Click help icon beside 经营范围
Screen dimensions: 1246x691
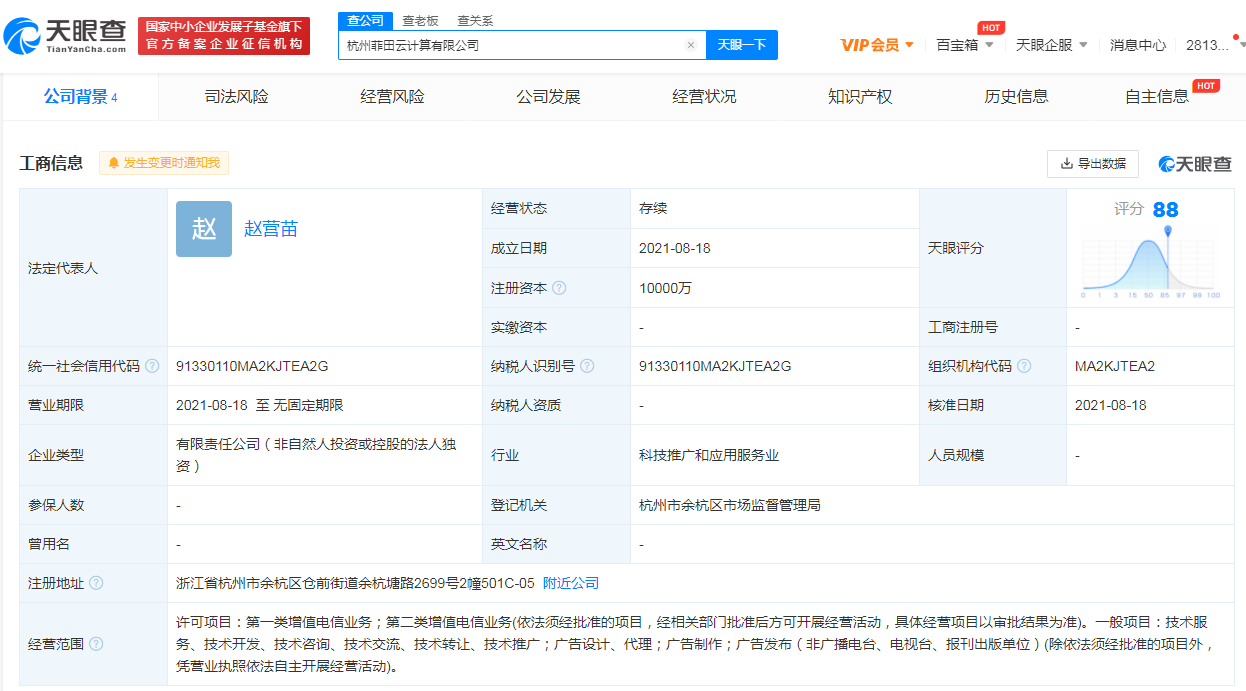coord(96,643)
